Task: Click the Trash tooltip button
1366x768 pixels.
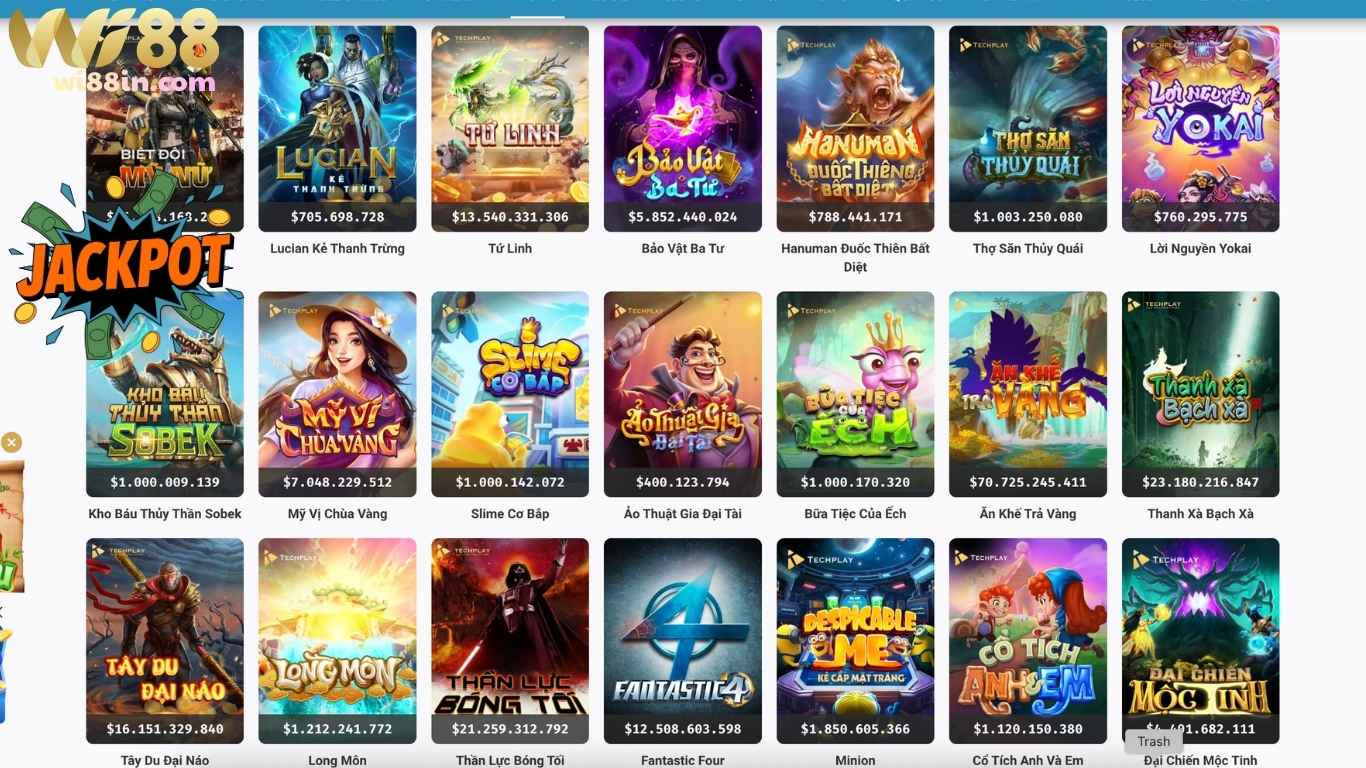Action: pyautogui.click(x=1153, y=742)
